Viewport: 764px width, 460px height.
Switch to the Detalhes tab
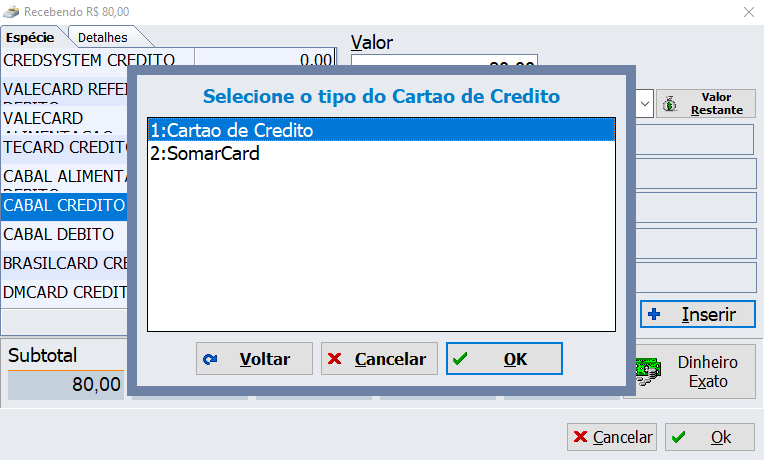[103, 37]
